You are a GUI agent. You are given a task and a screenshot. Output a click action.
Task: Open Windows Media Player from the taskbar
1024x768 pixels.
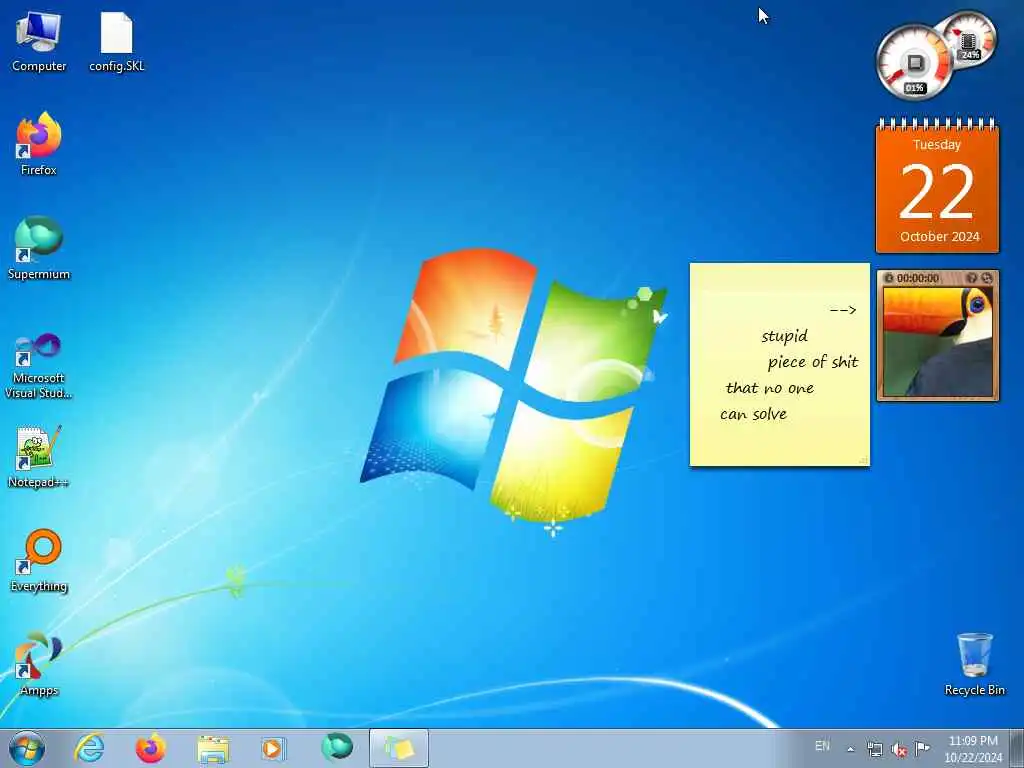click(273, 748)
